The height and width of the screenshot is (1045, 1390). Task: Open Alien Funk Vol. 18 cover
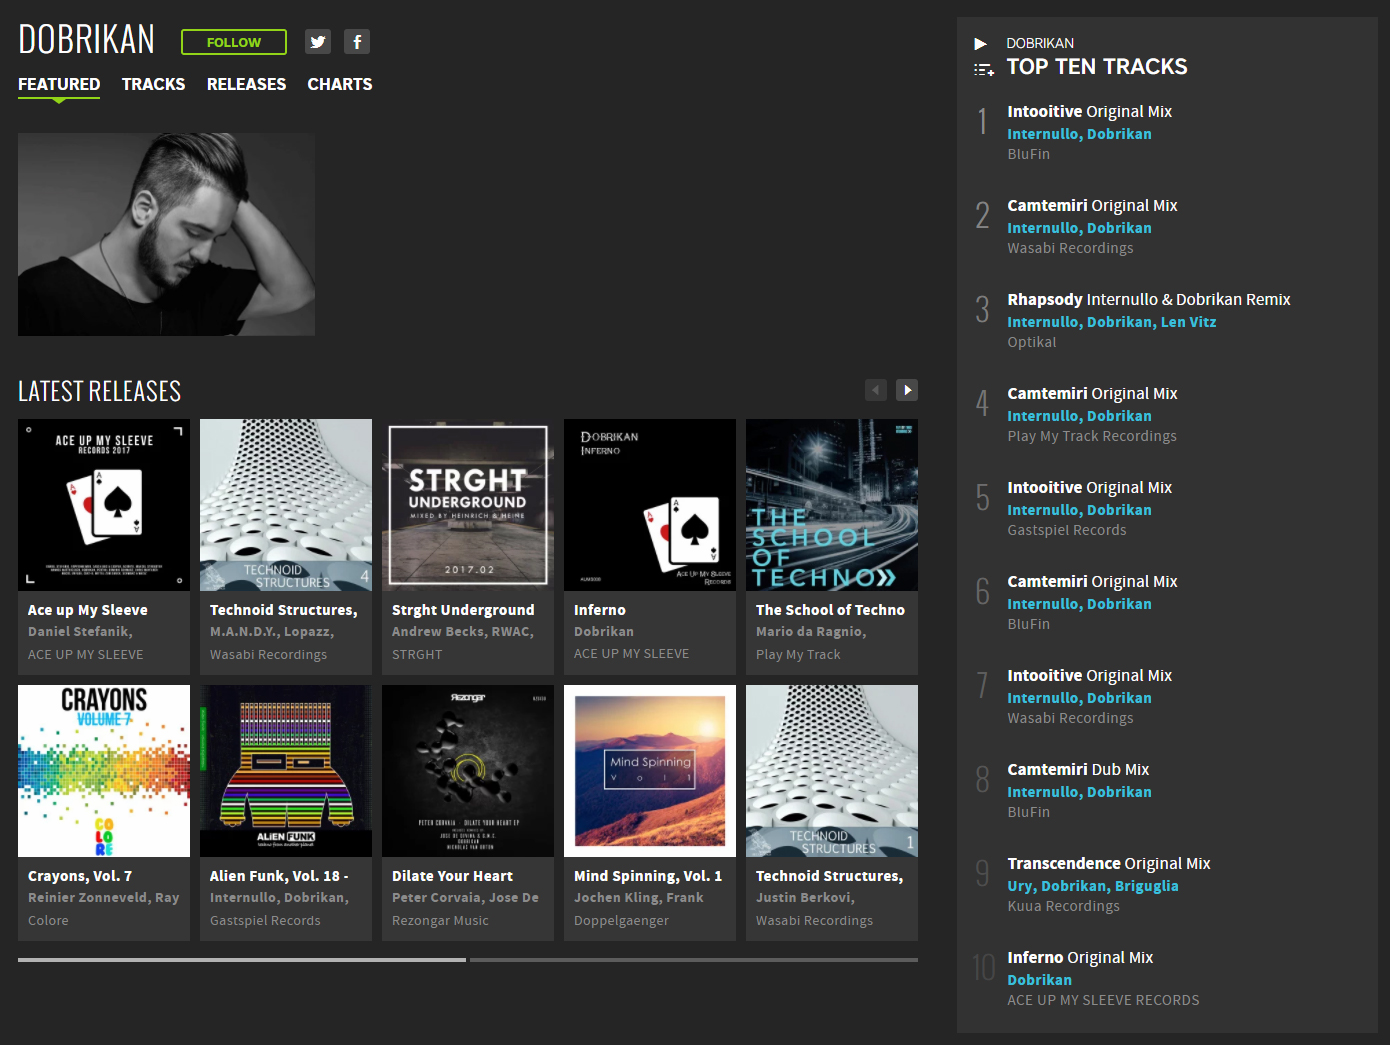click(x=286, y=771)
